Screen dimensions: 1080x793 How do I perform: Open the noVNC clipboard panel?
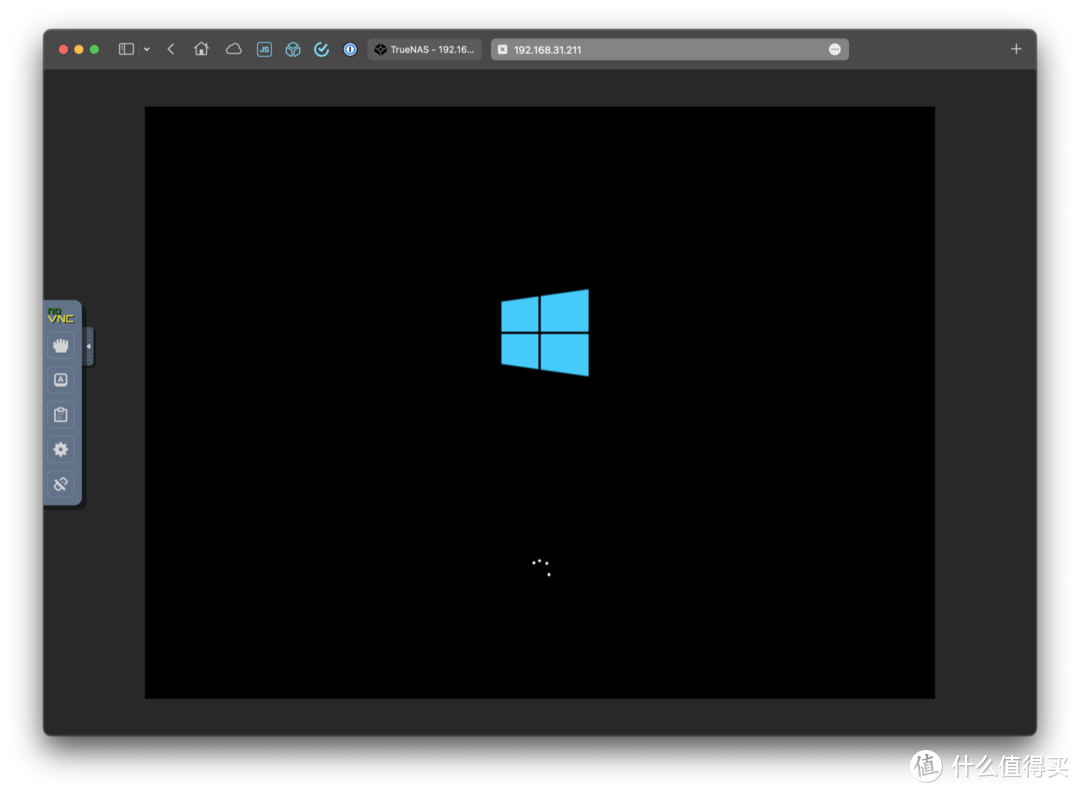(61, 415)
